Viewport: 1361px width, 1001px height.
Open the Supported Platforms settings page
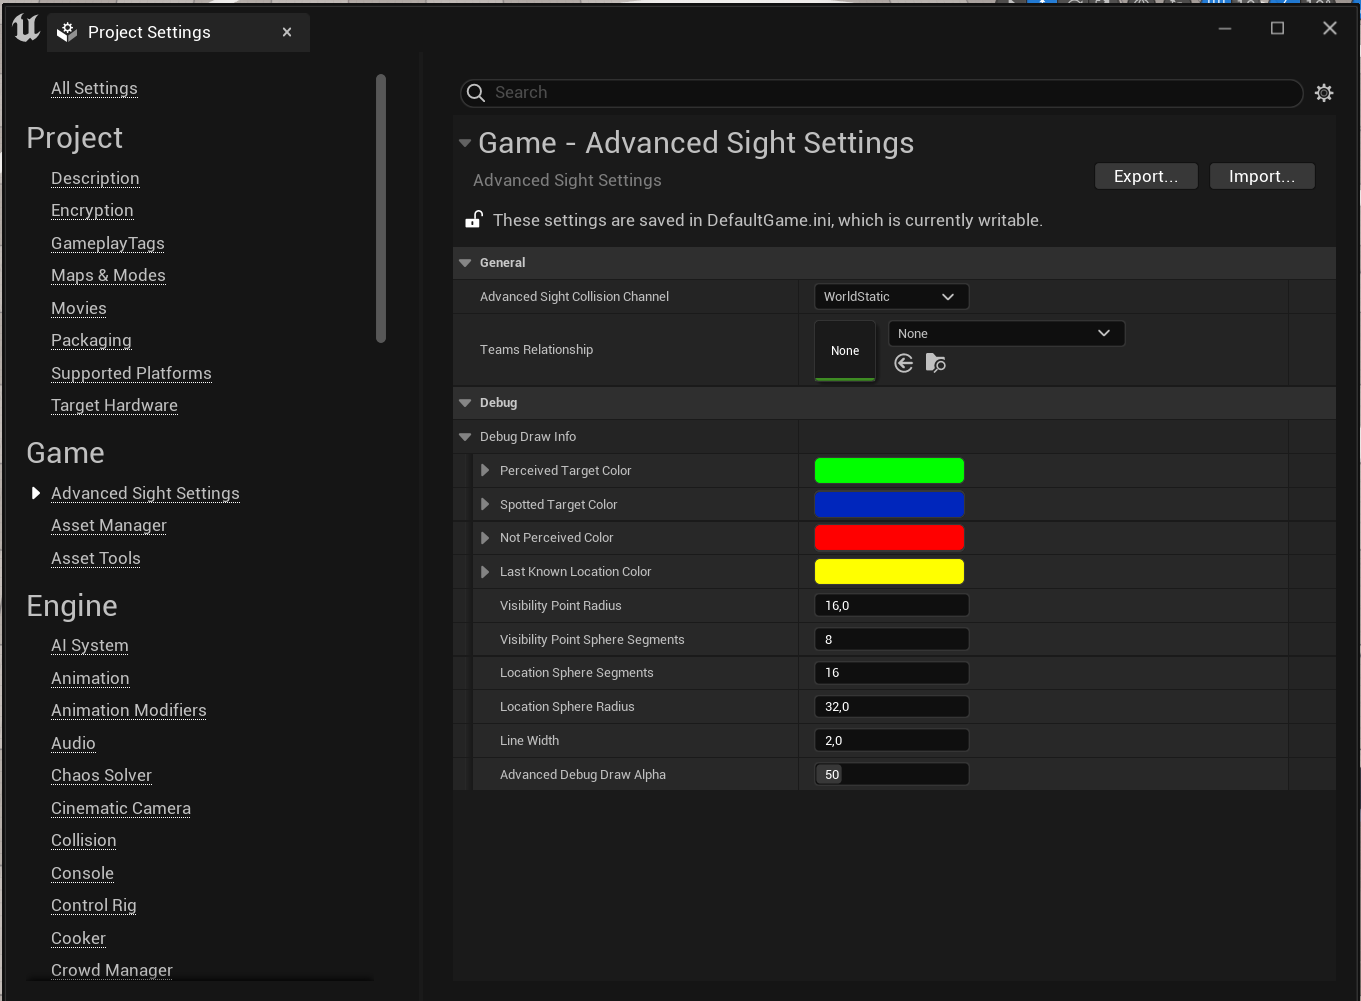pyautogui.click(x=131, y=373)
